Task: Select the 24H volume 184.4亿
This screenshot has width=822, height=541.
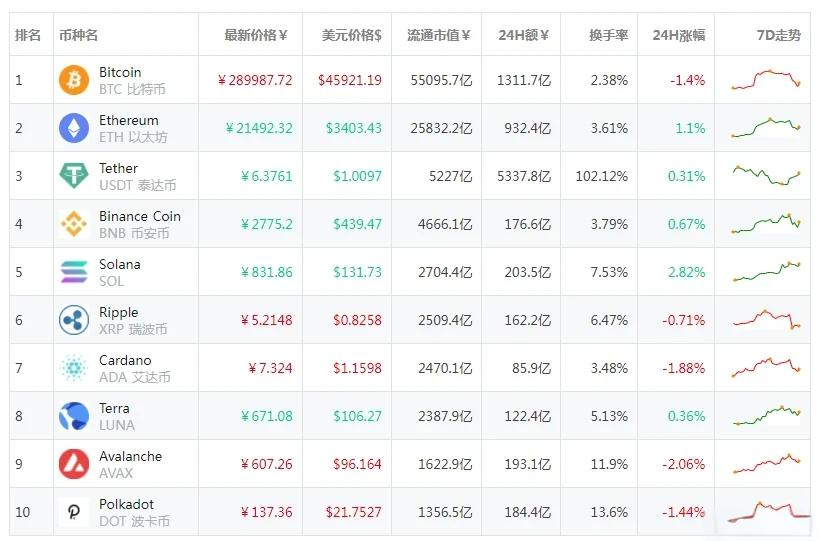Action: 527,512
